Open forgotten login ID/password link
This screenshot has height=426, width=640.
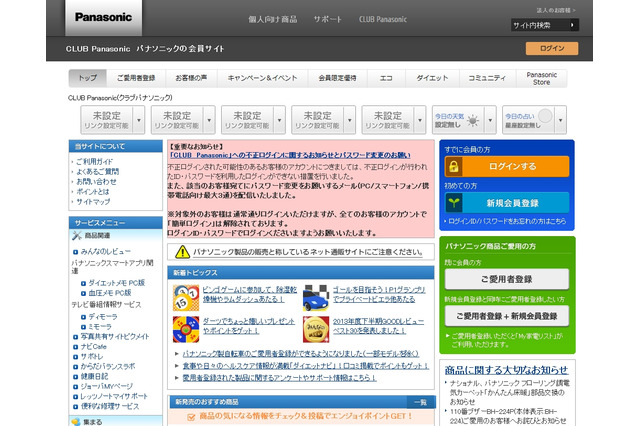[x=507, y=221]
